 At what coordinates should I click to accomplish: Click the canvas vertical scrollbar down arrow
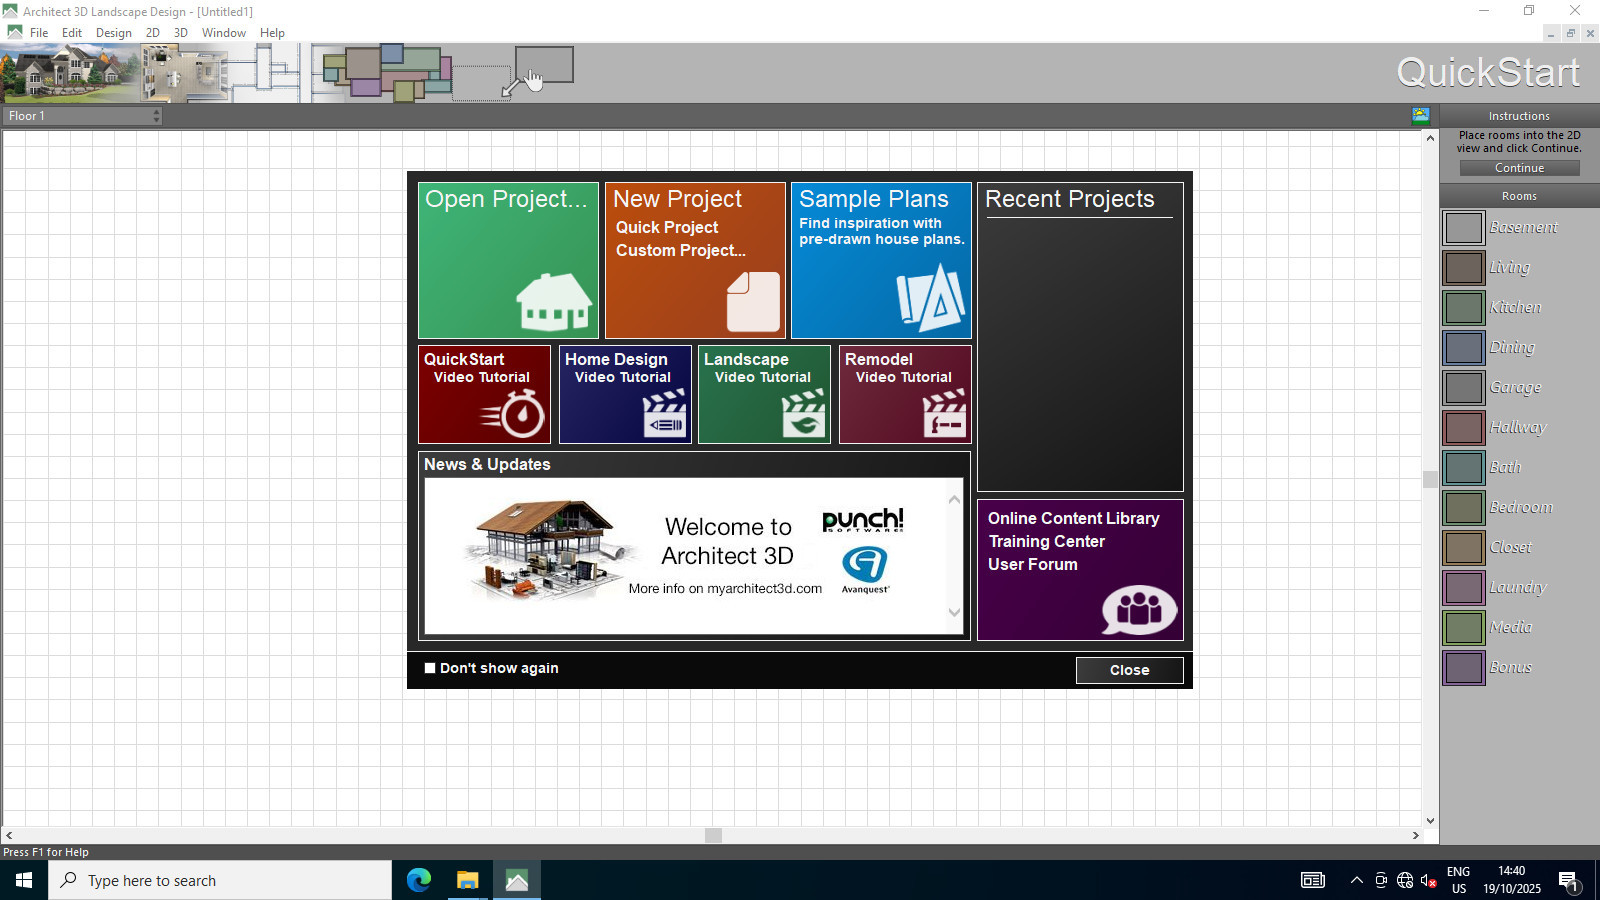coord(1430,821)
